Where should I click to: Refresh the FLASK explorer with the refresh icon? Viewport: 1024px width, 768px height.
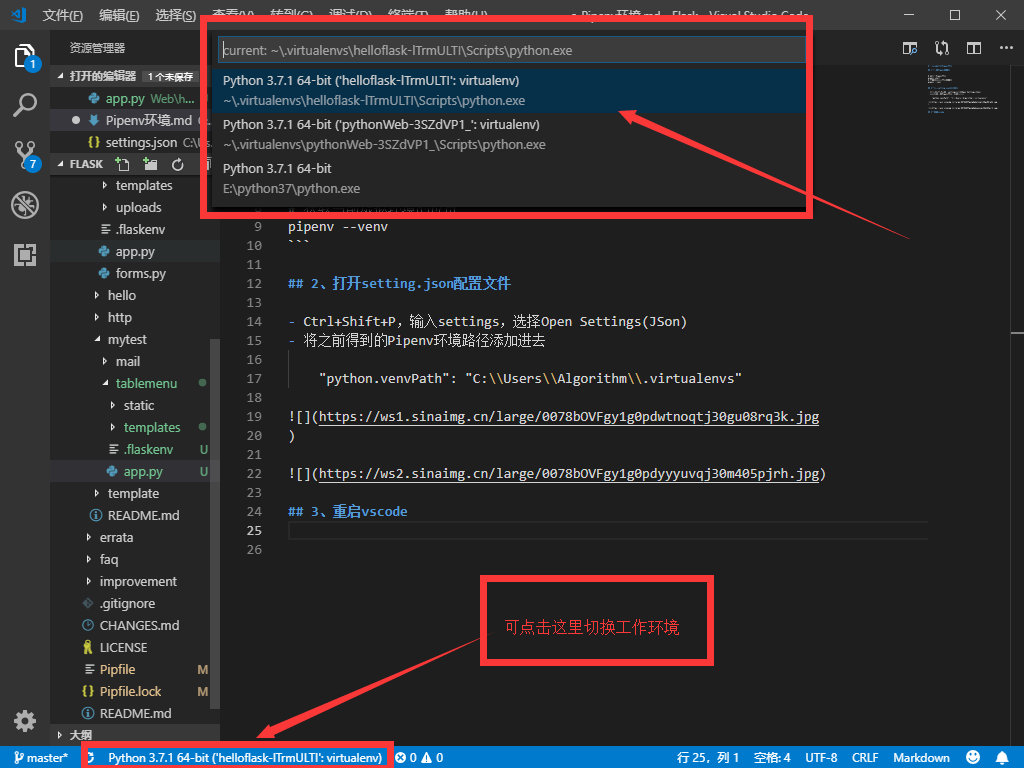click(180, 163)
